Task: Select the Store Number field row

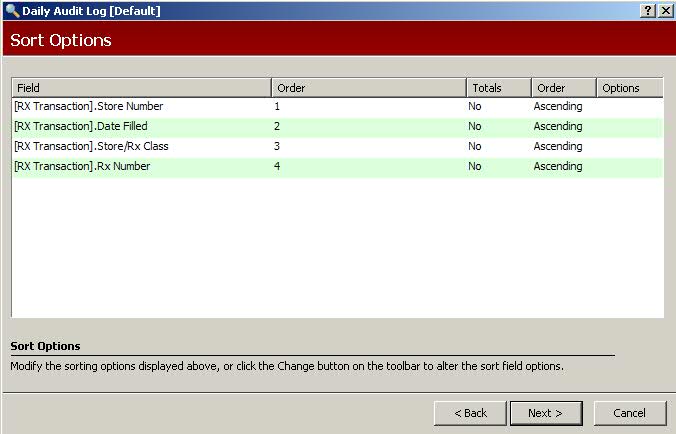Action: pyautogui.click(x=89, y=107)
